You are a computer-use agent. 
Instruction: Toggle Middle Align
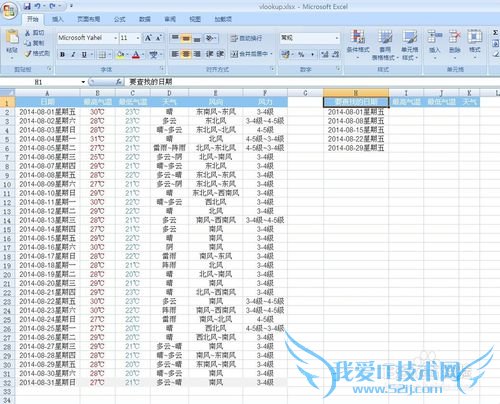click(186, 38)
